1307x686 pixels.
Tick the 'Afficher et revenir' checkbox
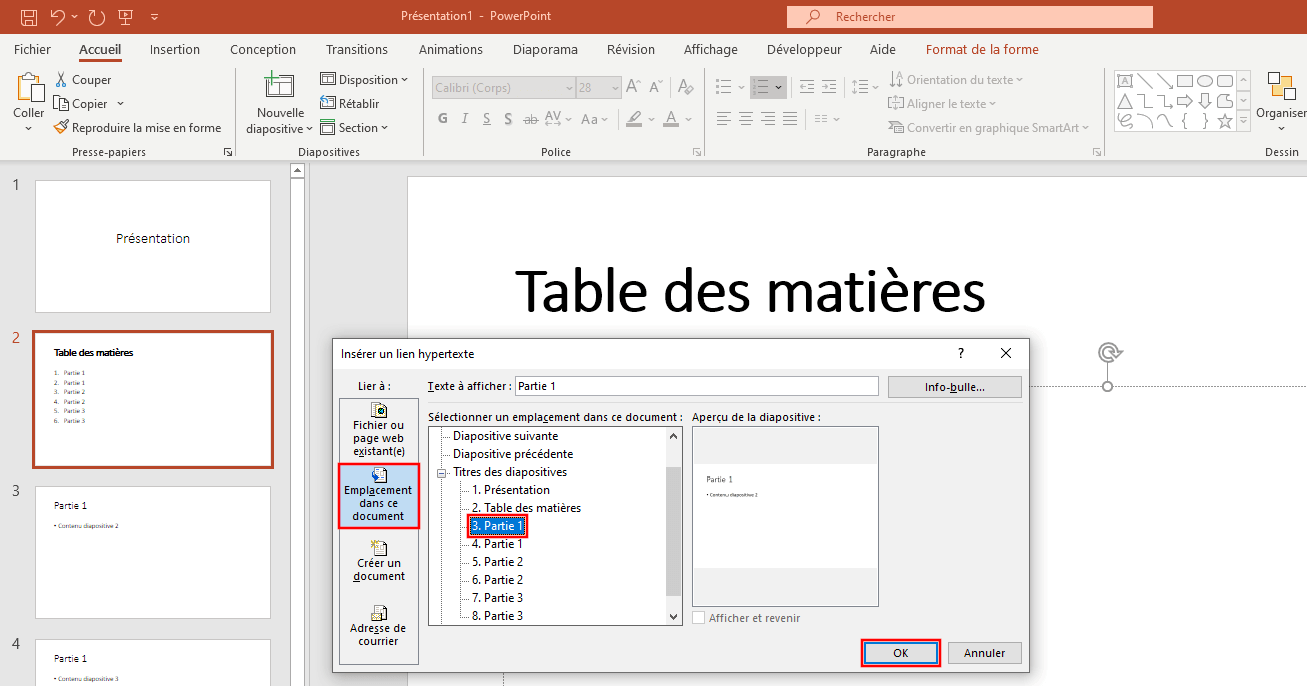click(x=699, y=618)
